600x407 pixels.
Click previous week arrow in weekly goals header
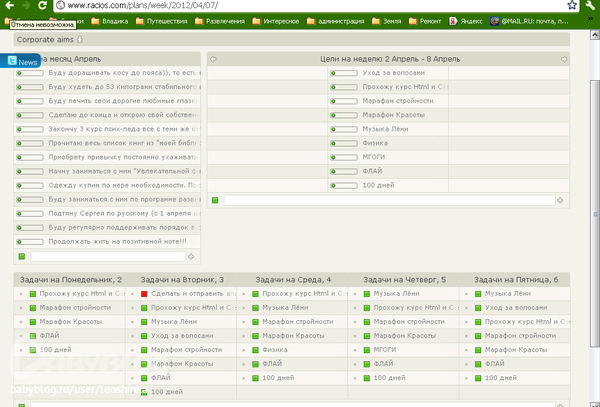tap(213, 59)
